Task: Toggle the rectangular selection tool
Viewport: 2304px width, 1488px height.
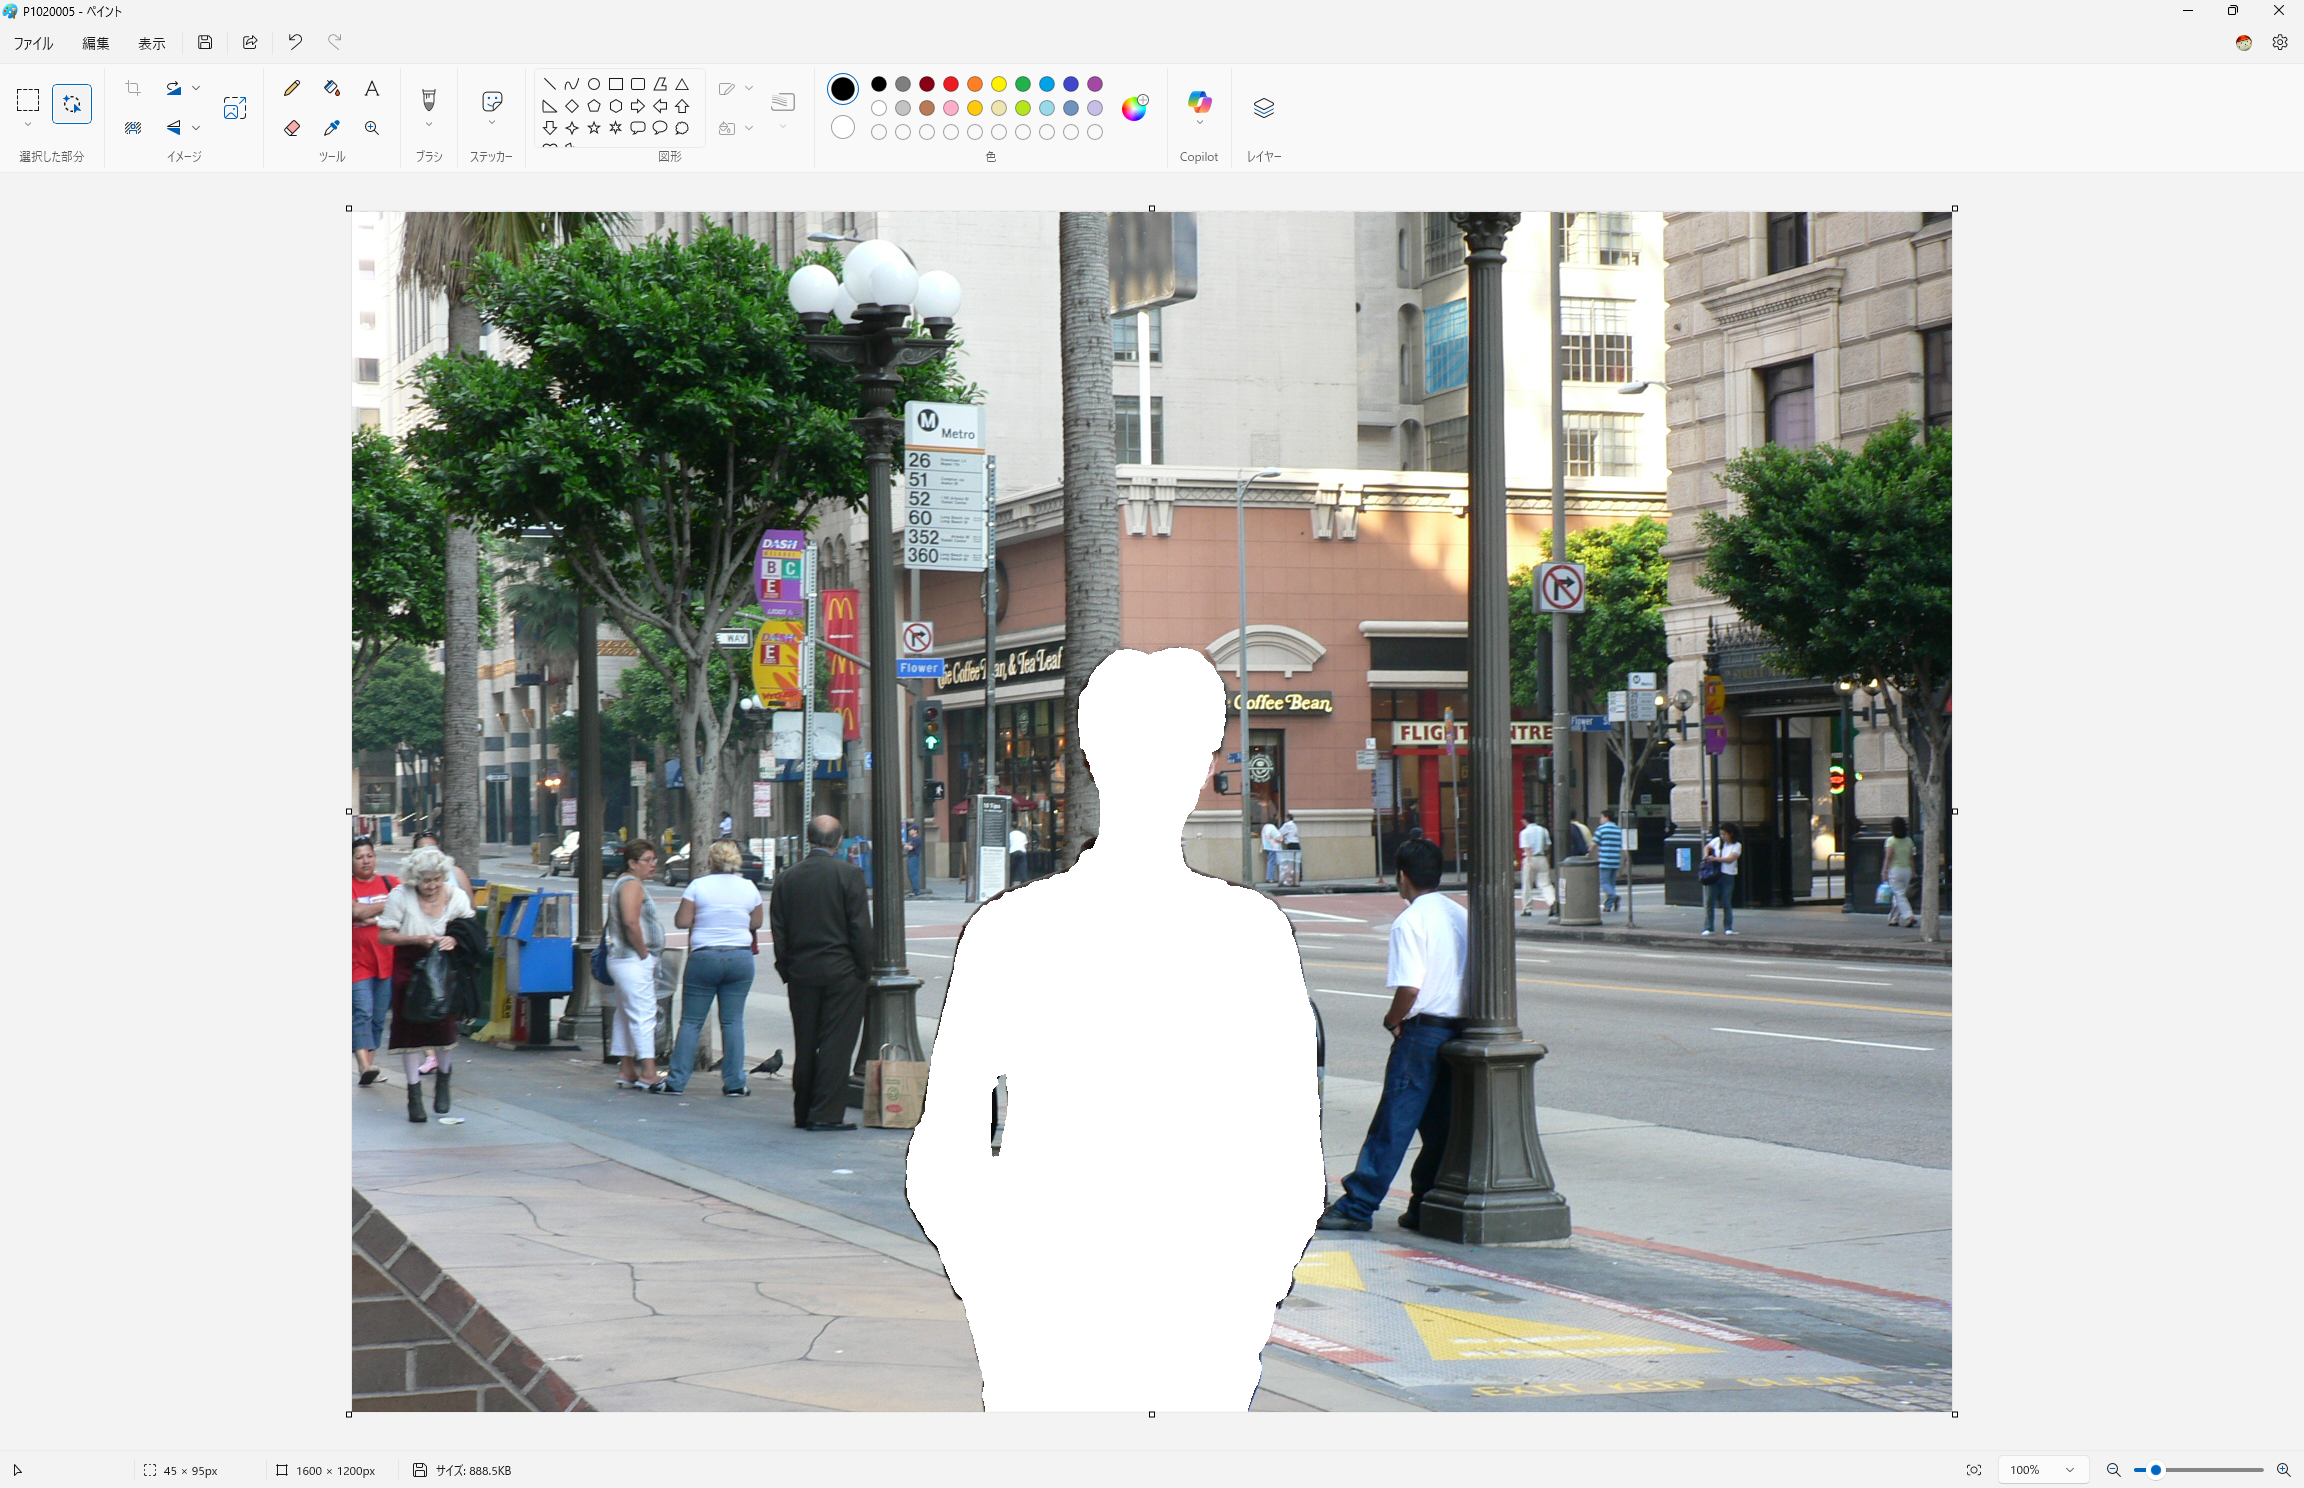Action: (x=28, y=100)
